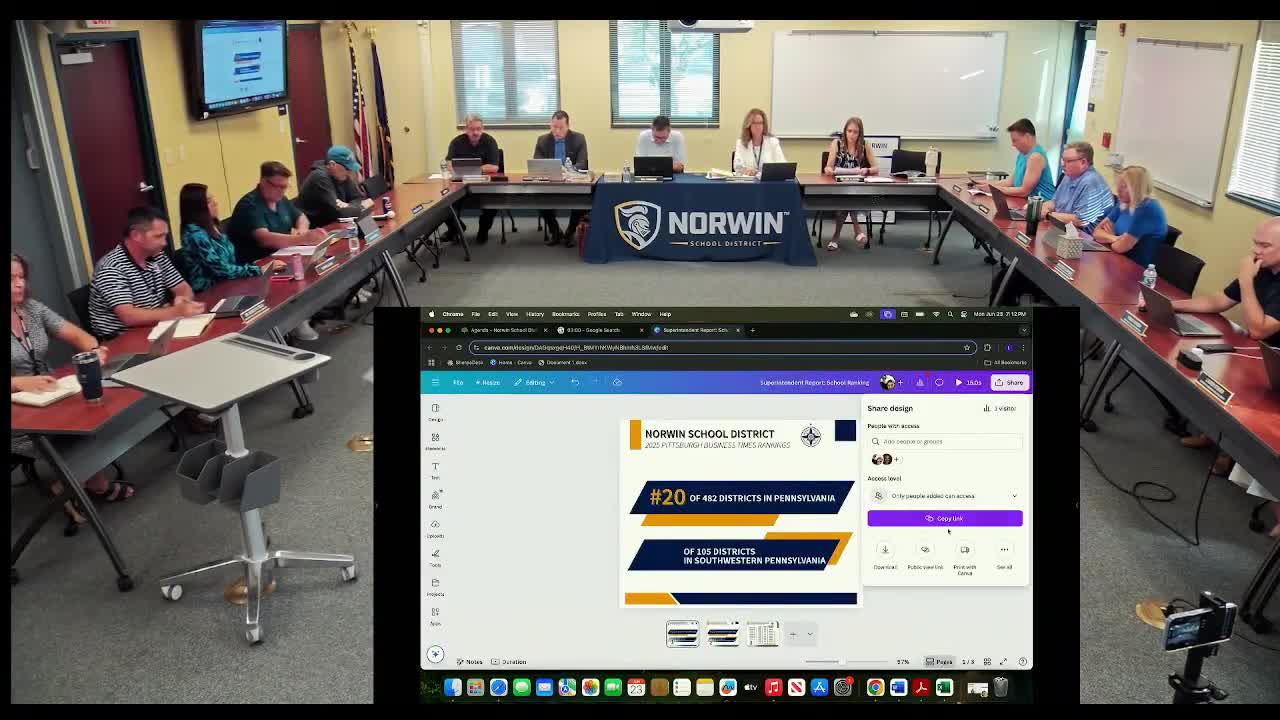Open the Document 1.docx bookmark
This screenshot has width=1280, height=720.
(563, 362)
